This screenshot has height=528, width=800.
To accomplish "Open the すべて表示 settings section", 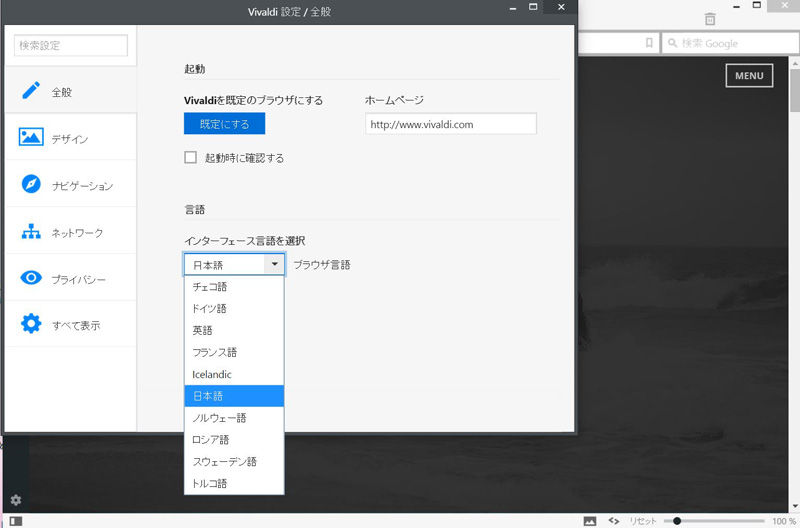I will 70,324.
